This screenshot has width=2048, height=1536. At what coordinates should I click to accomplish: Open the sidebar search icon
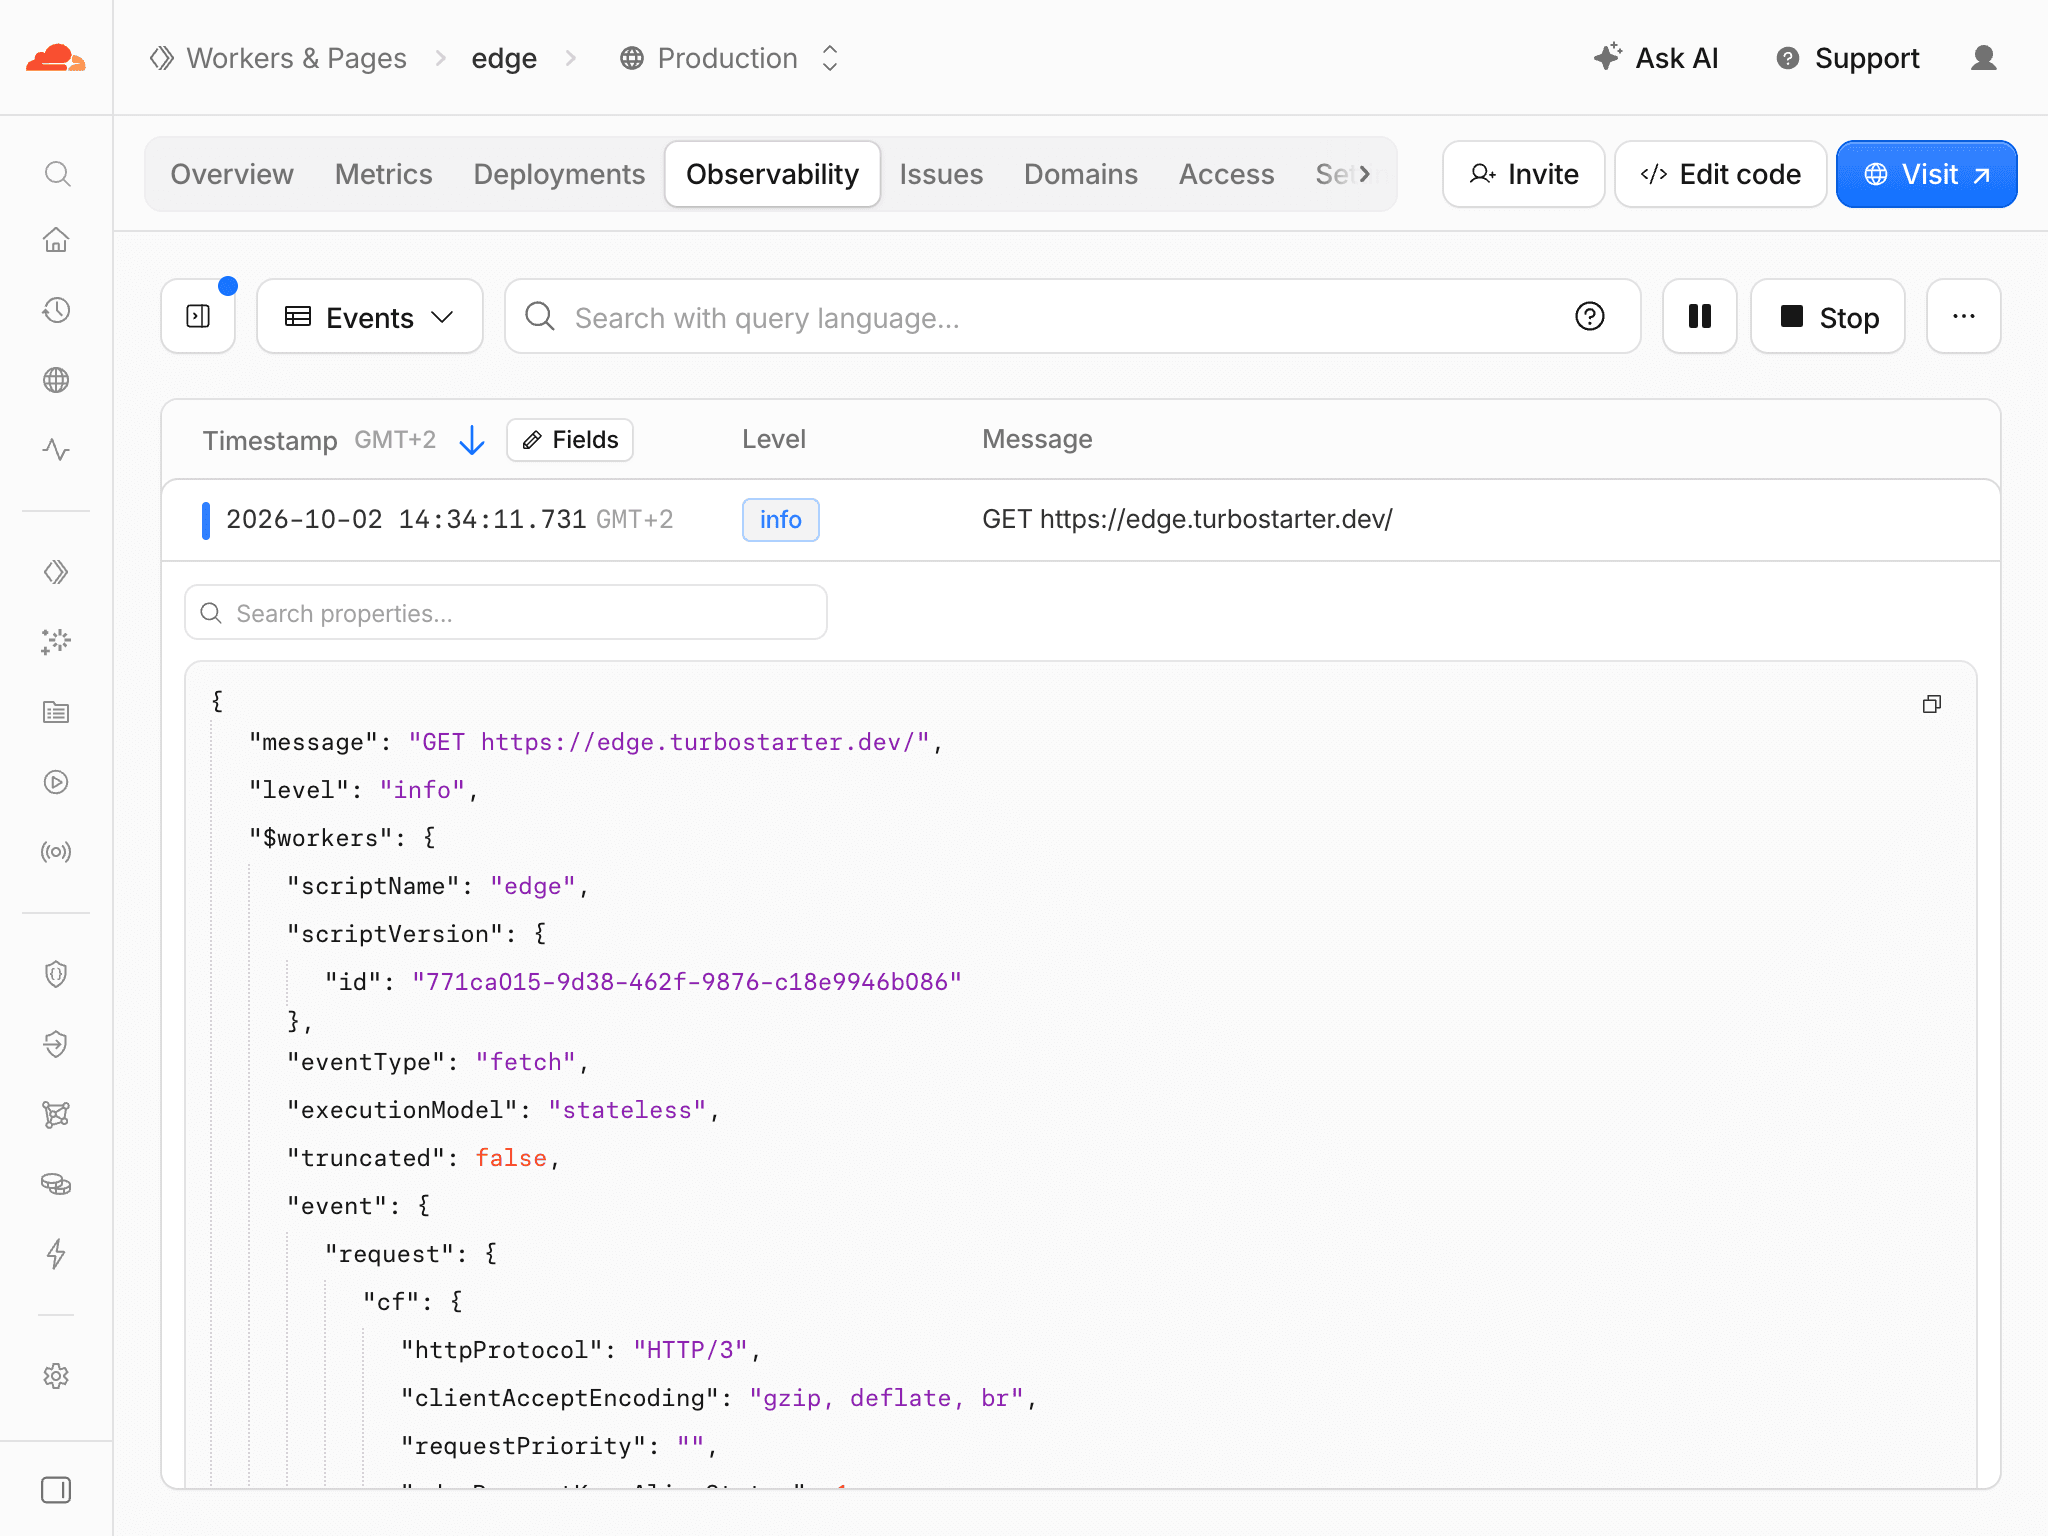pos(57,174)
